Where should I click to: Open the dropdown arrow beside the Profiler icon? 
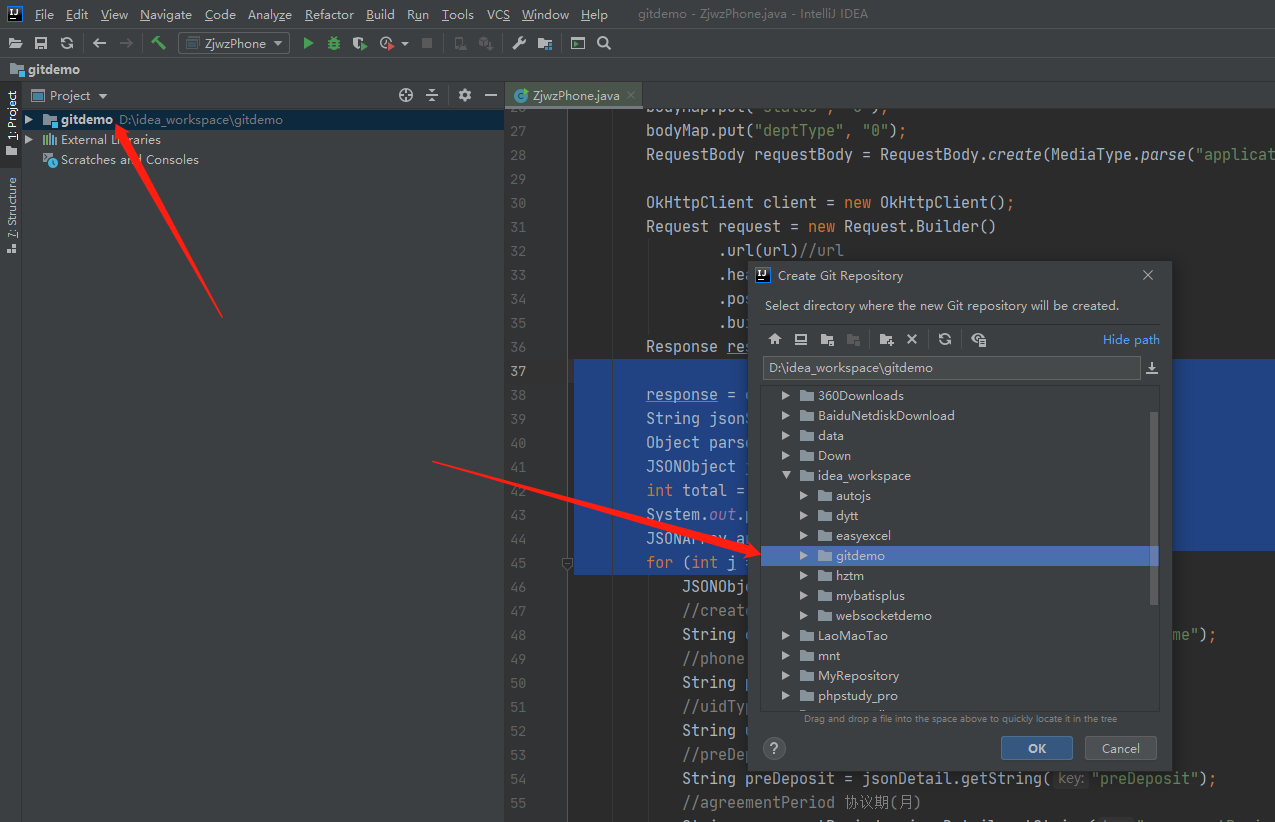[405, 44]
